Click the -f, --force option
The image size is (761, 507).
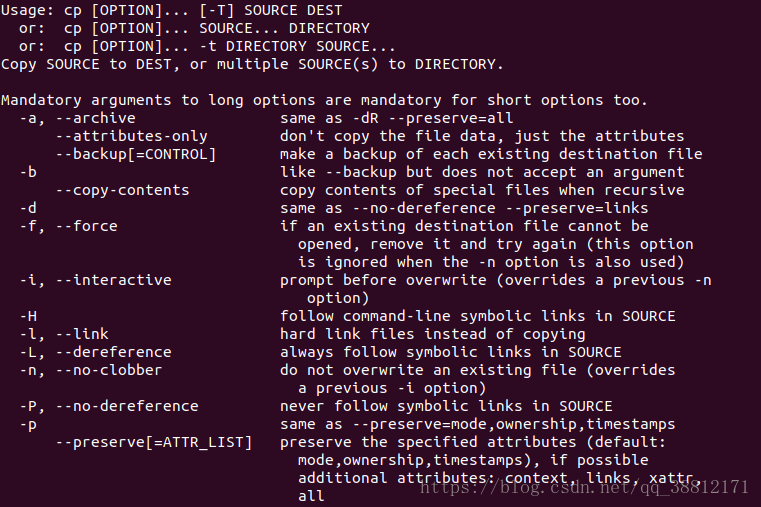68,226
